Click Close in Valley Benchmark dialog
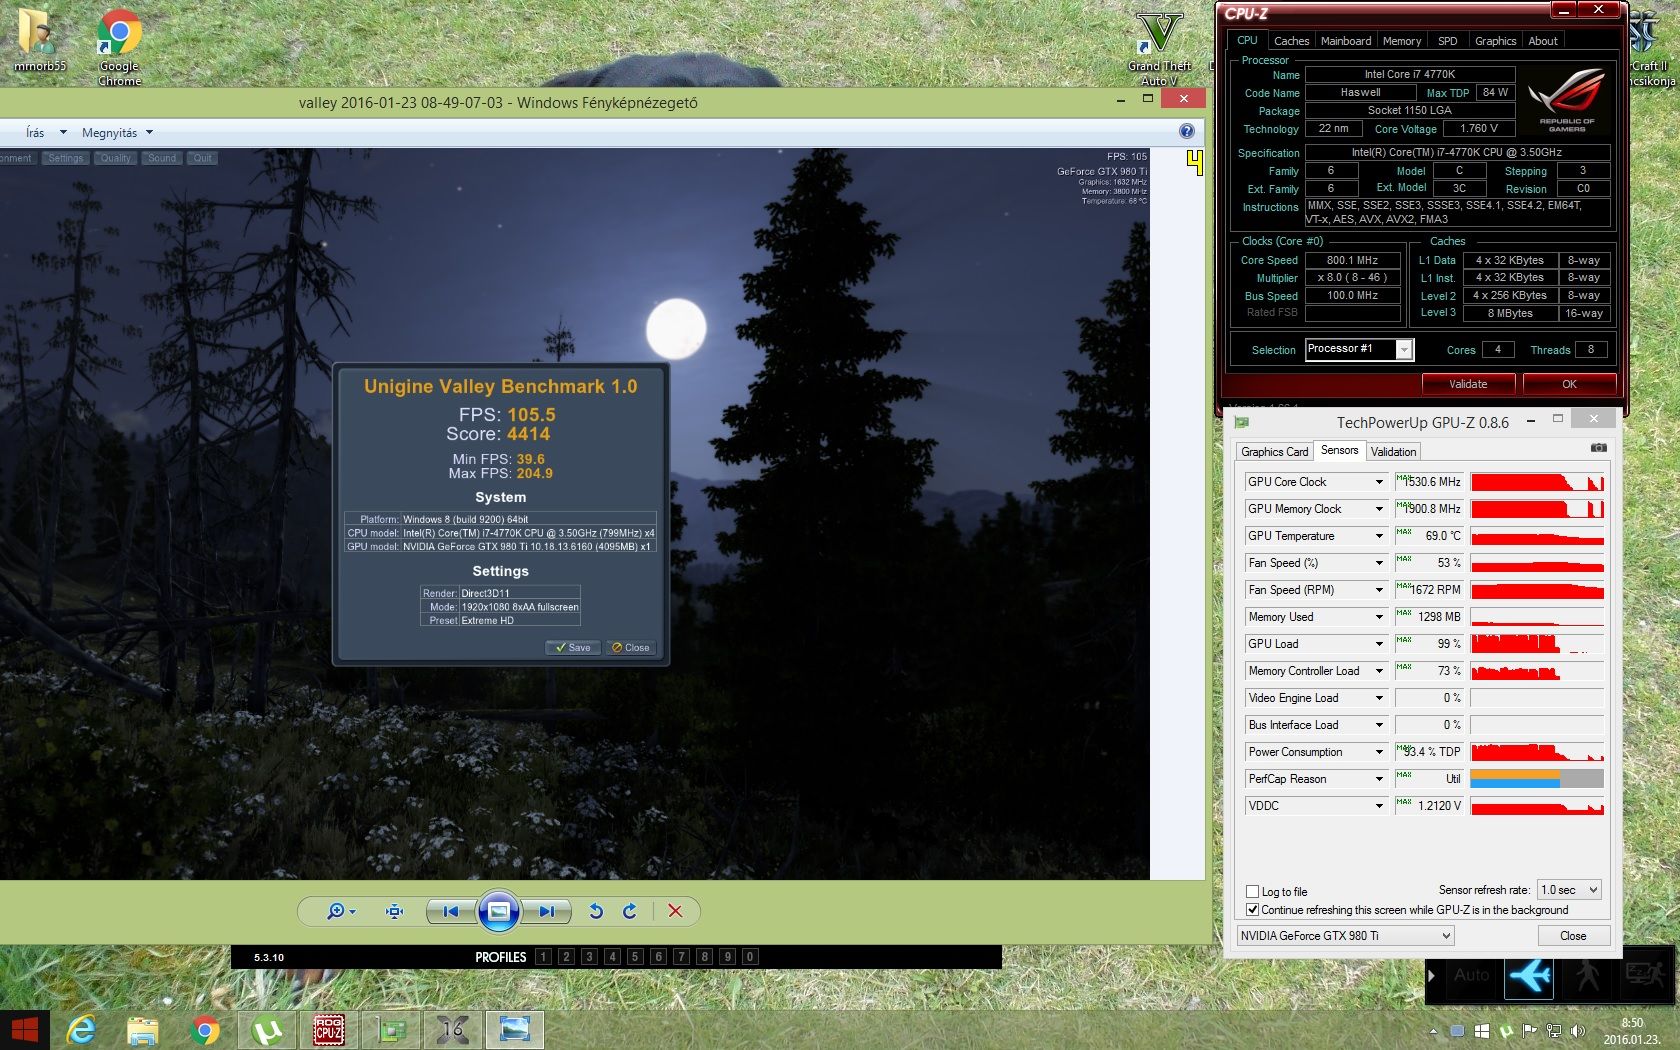Image resolution: width=1680 pixels, height=1050 pixels. [630, 647]
